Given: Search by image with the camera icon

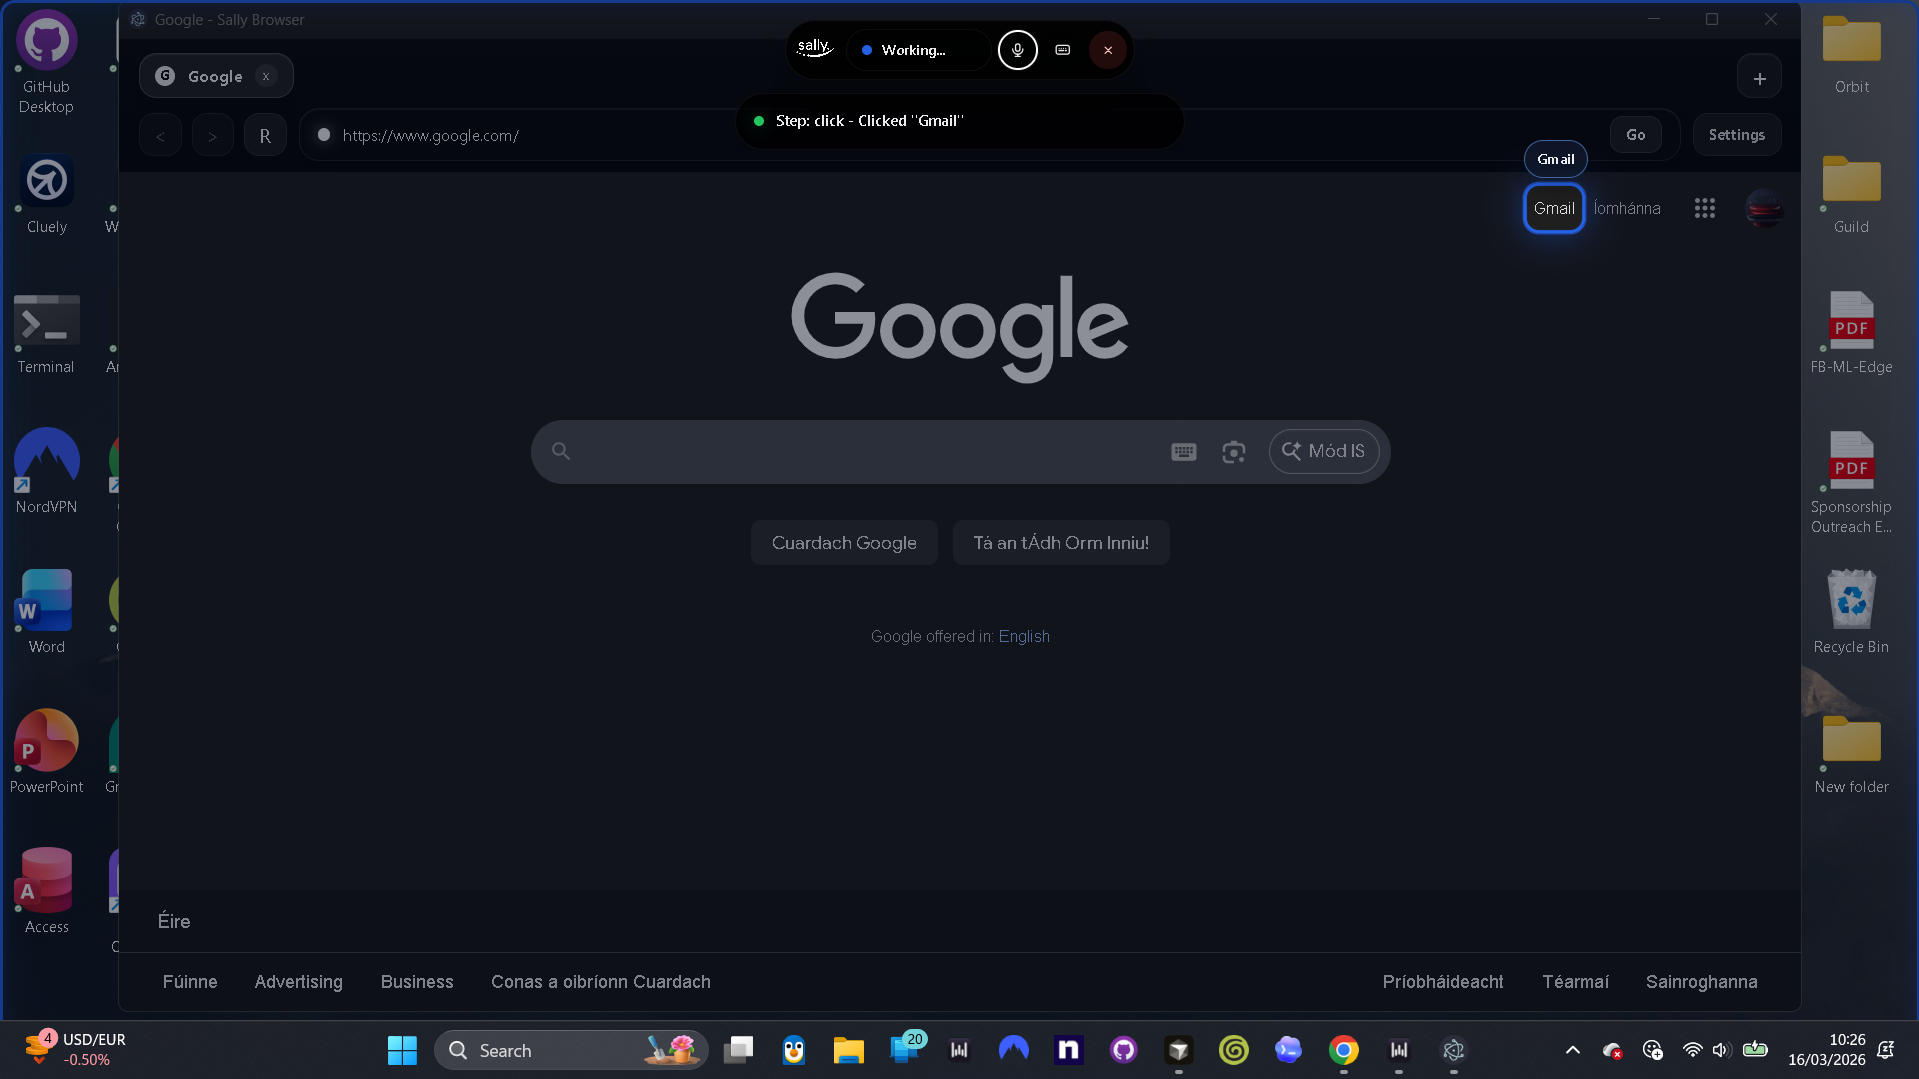Looking at the screenshot, I should [x=1234, y=452].
